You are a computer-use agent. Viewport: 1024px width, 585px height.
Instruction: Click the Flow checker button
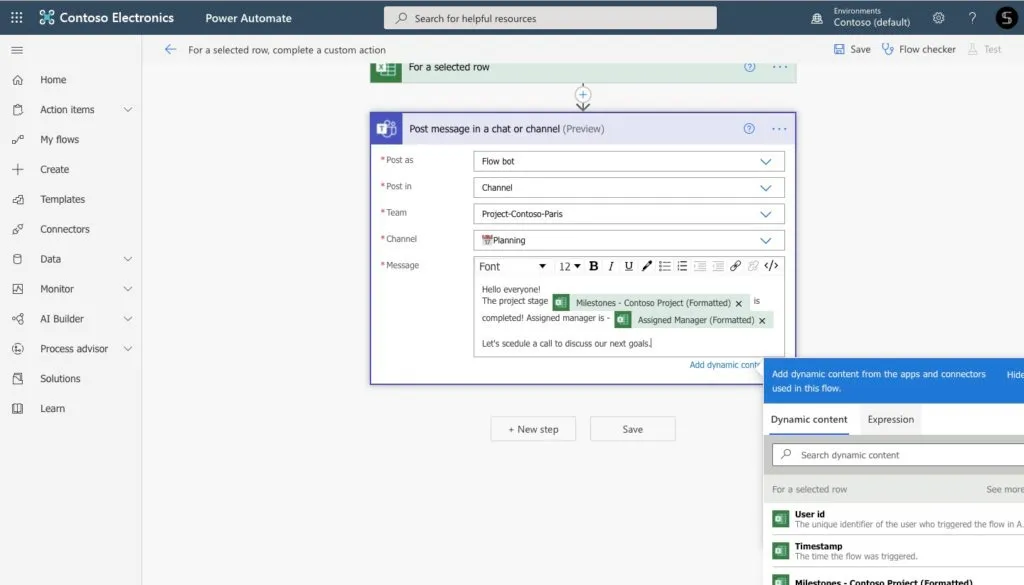coord(919,49)
